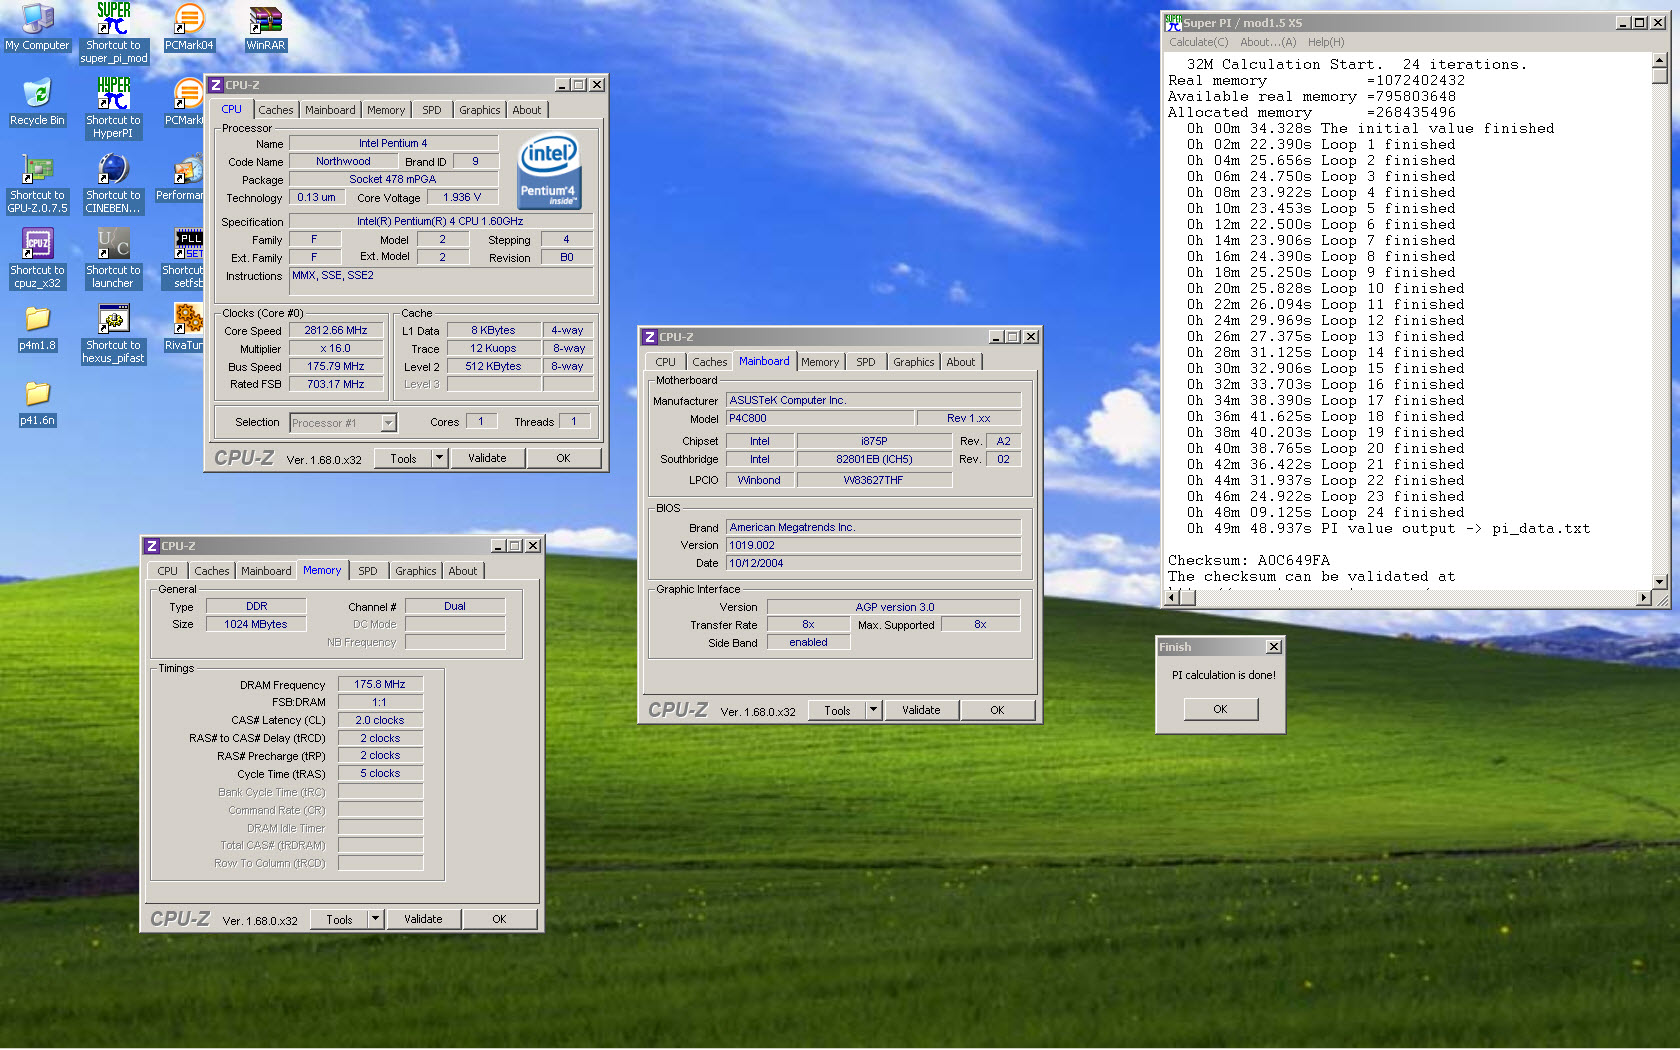Click the Core Speed value 2812.66 MHz

(x=336, y=330)
